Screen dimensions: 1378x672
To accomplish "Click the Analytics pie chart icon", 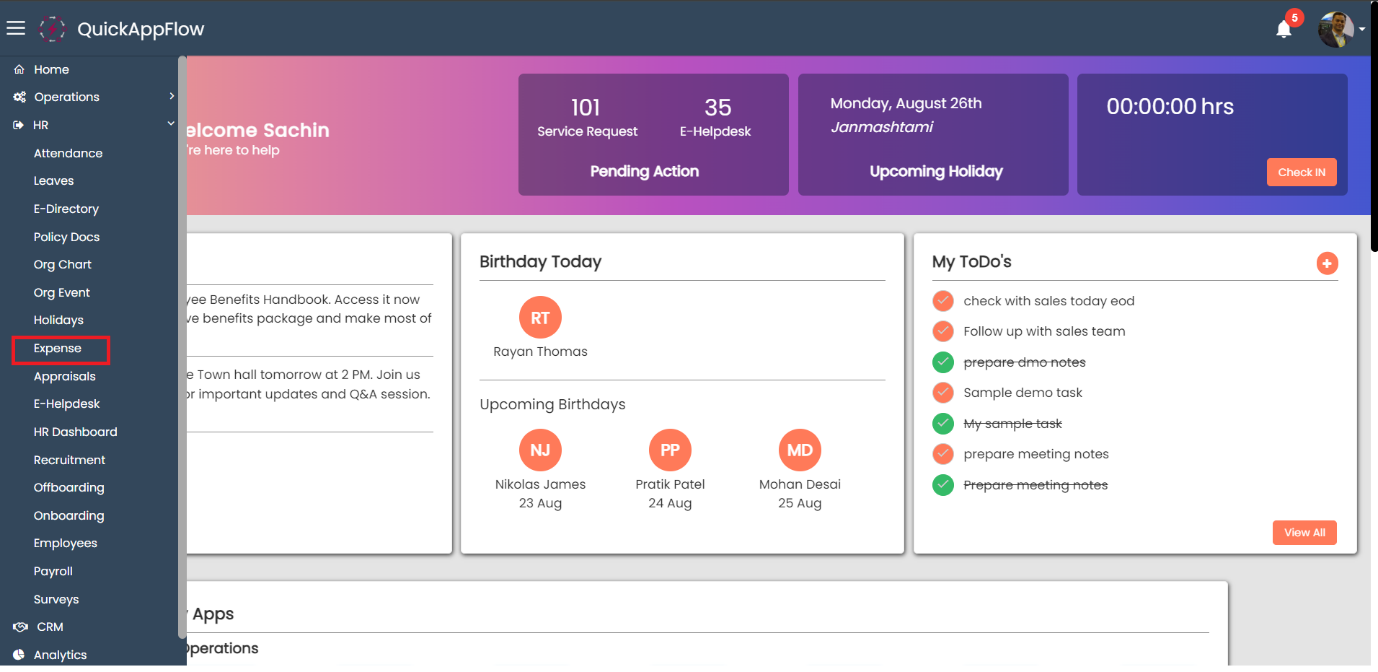I will [x=19, y=655].
